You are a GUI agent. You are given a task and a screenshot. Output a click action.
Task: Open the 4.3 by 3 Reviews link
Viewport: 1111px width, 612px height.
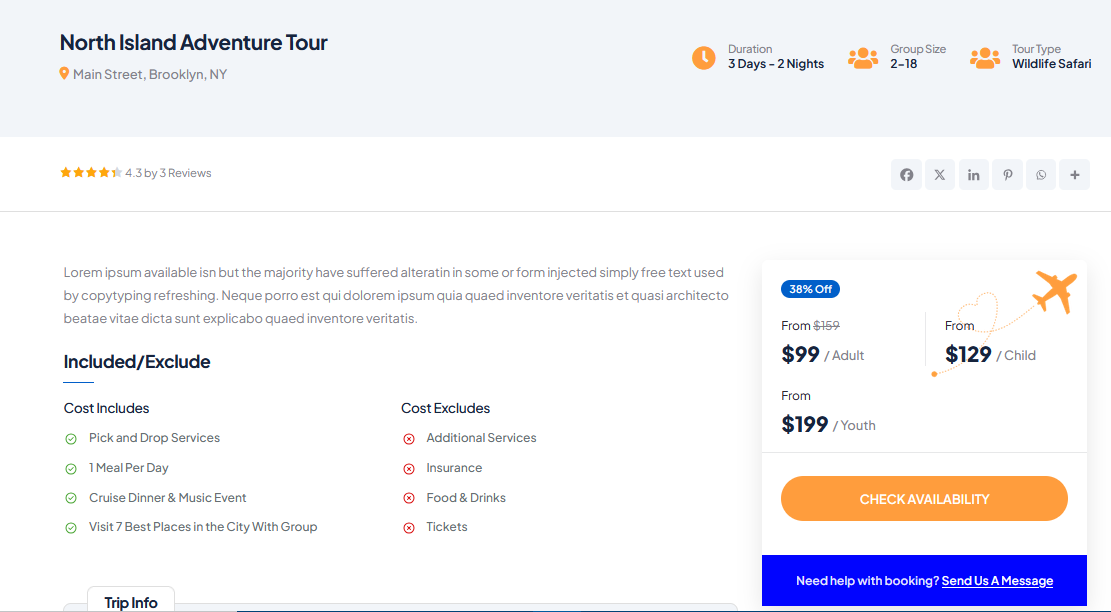click(168, 173)
